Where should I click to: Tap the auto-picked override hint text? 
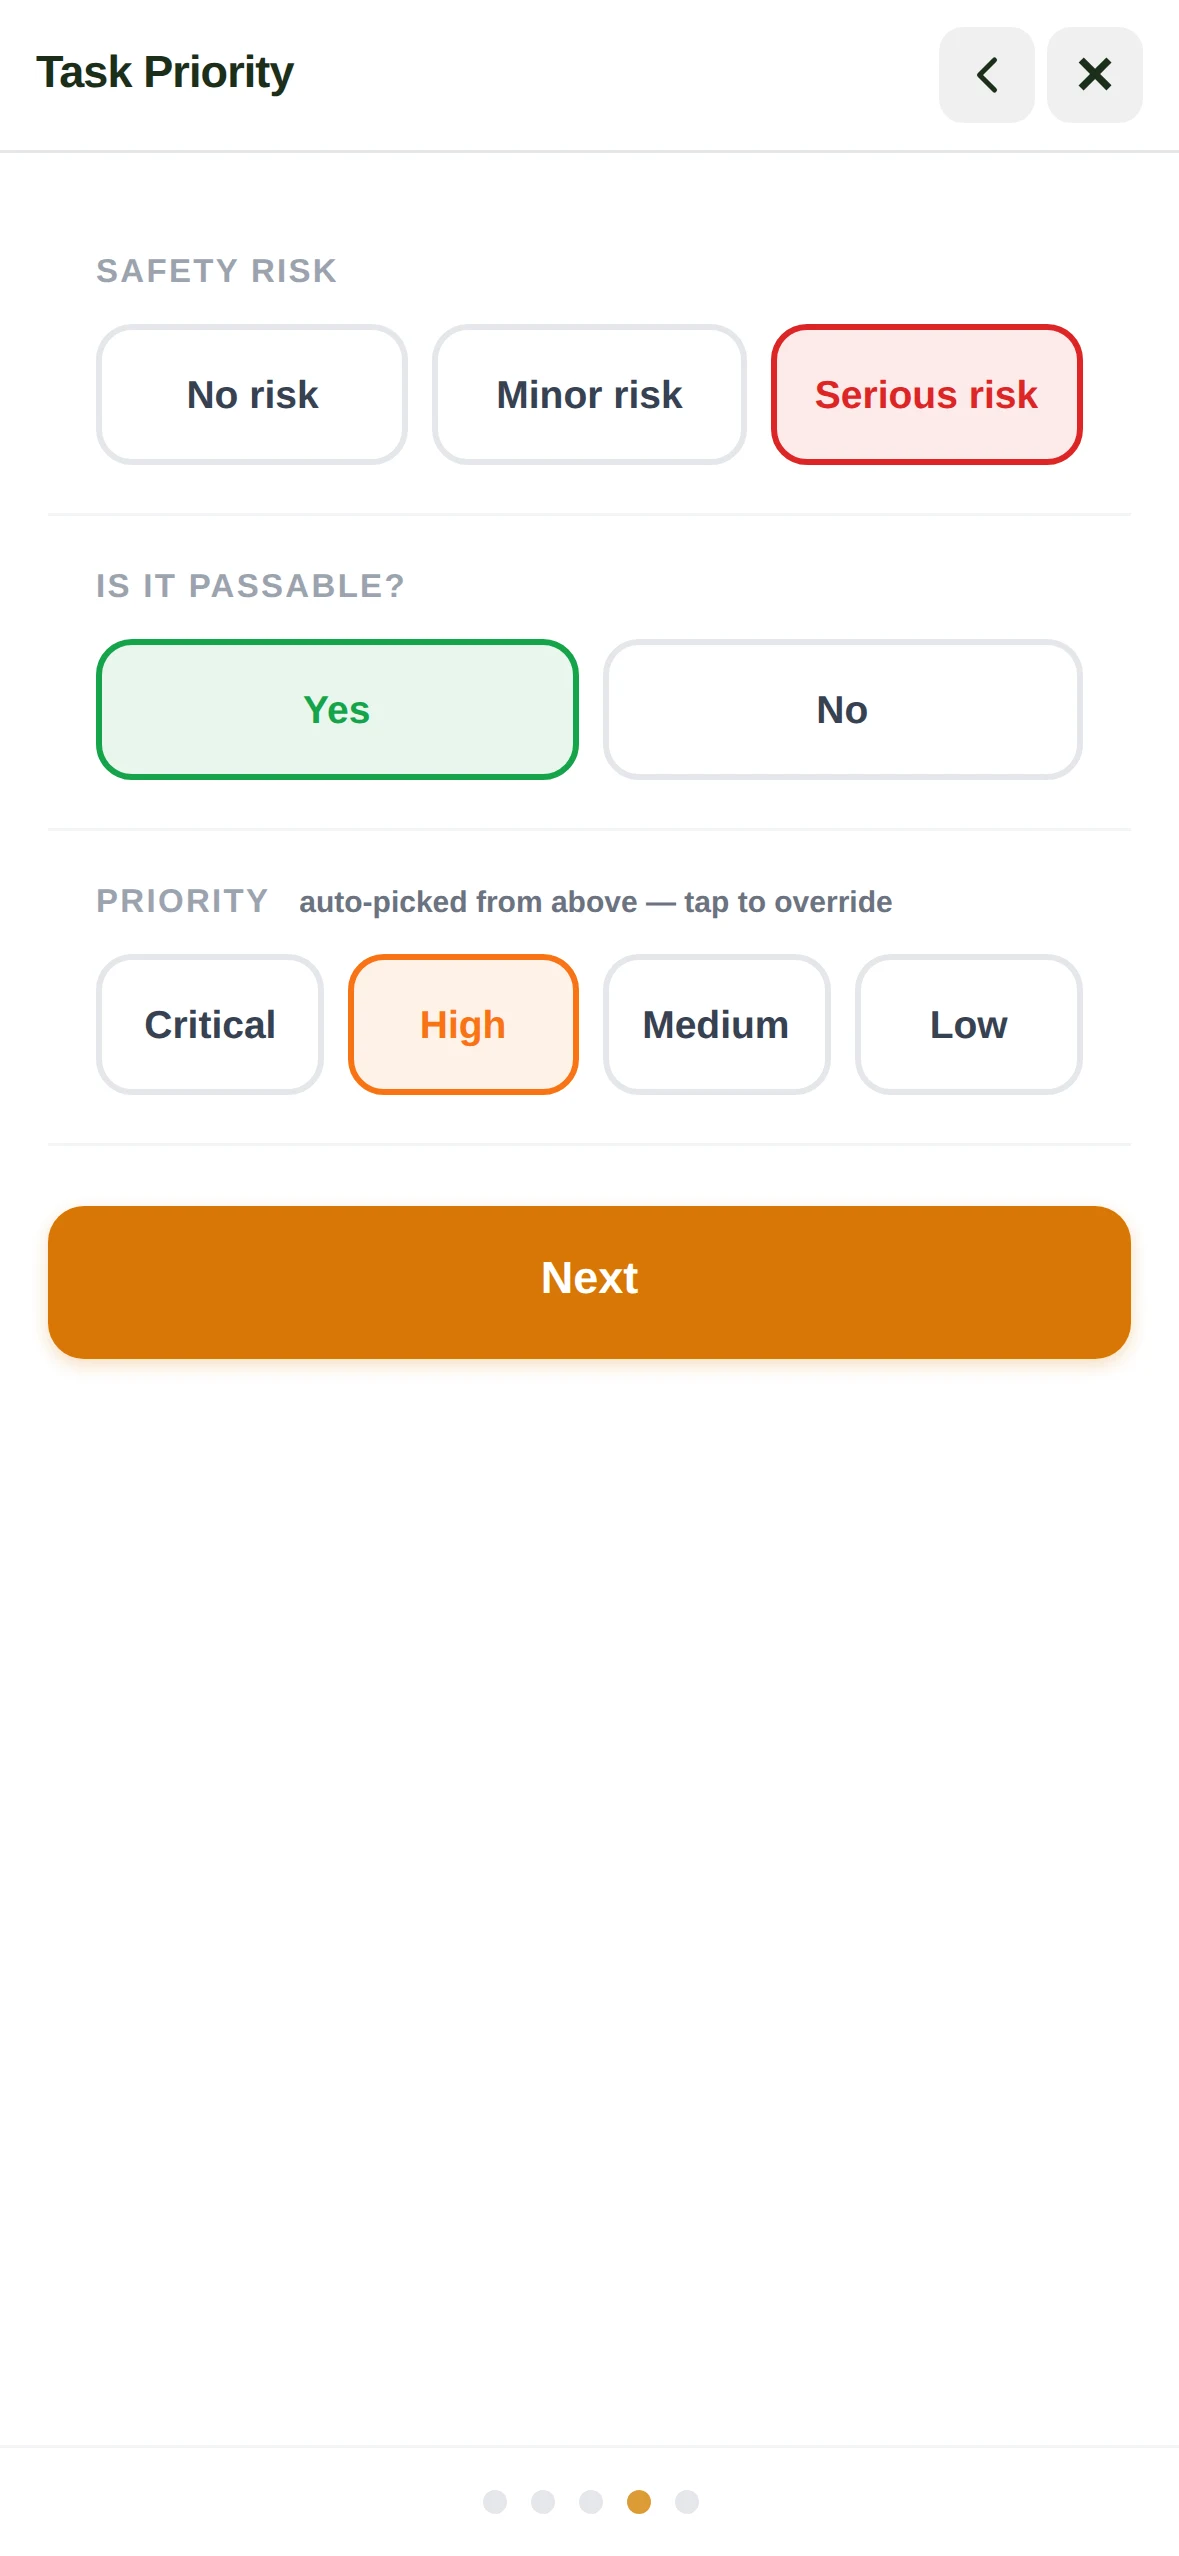click(595, 902)
